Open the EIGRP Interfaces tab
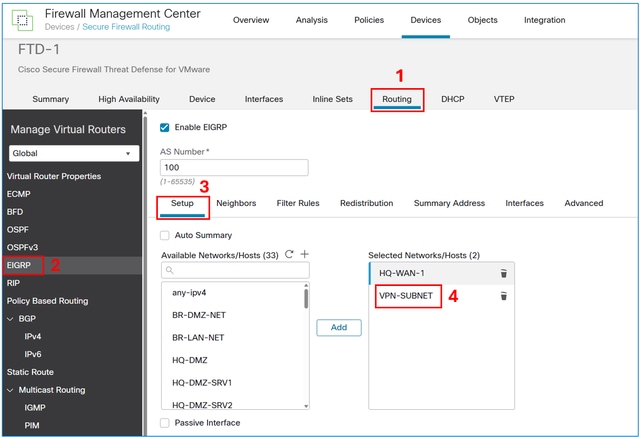Image resolution: width=640 pixels, height=437 pixels. tap(524, 203)
